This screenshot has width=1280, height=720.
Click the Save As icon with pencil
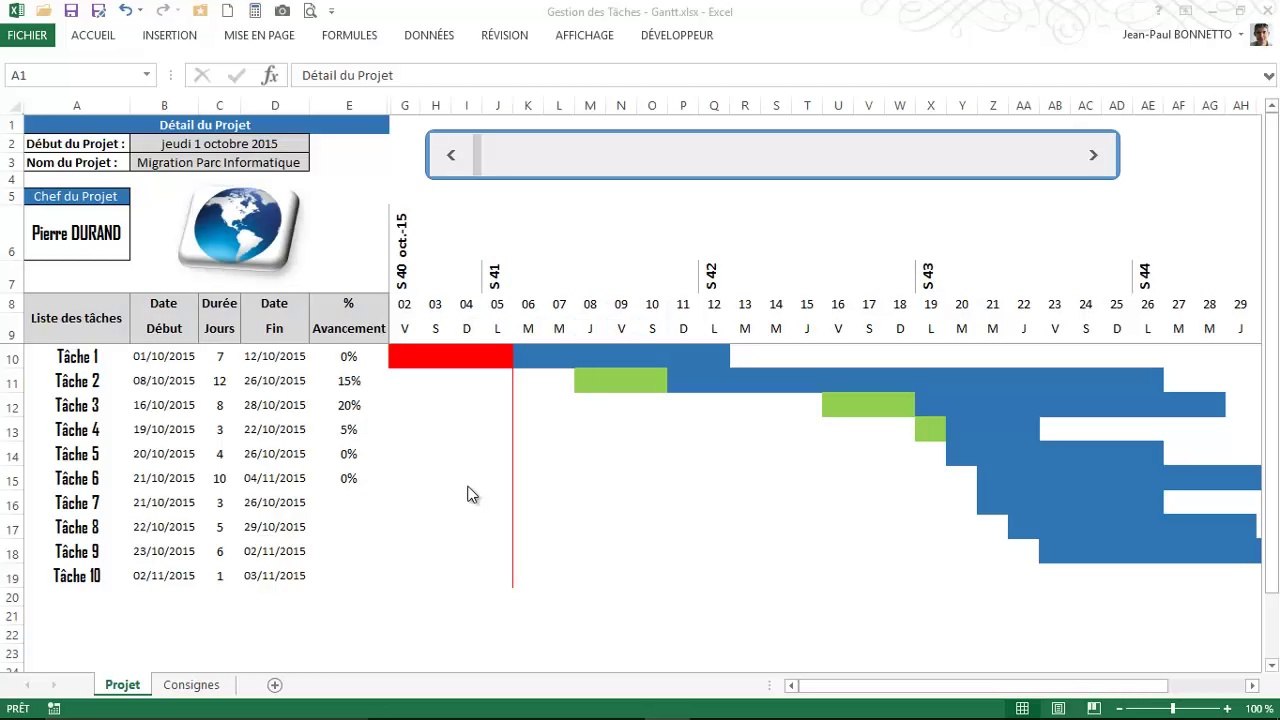pos(98,11)
